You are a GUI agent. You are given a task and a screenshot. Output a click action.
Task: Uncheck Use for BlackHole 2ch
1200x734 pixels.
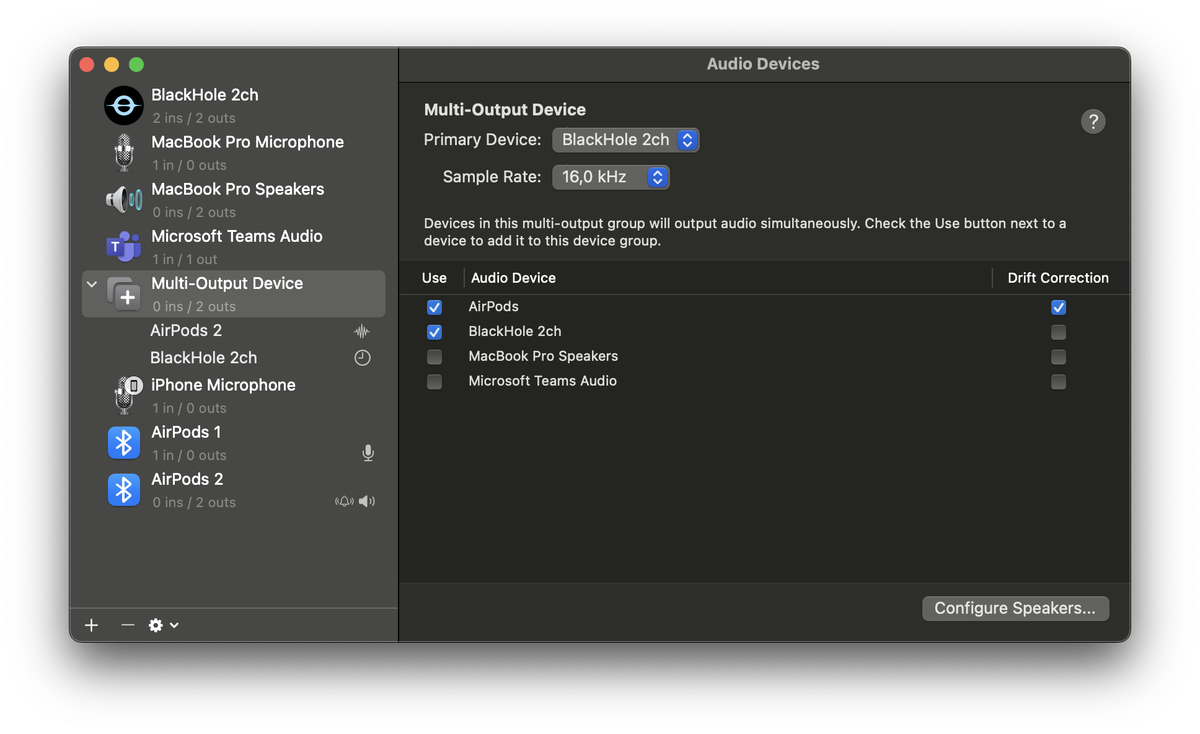tap(434, 332)
